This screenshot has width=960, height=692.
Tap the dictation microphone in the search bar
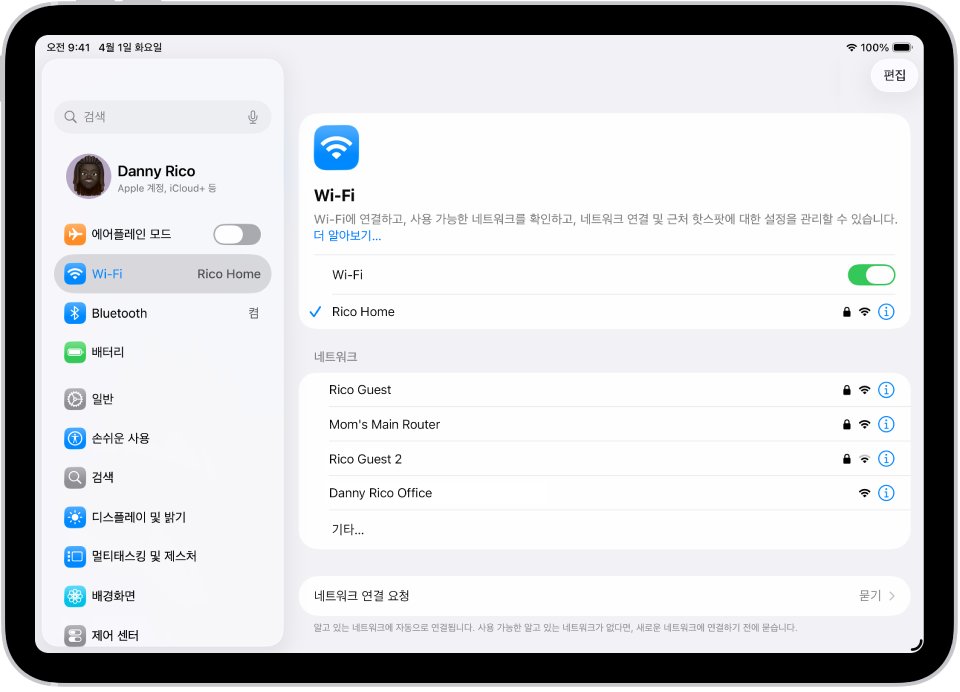pyautogui.click(x=253, y=116)
